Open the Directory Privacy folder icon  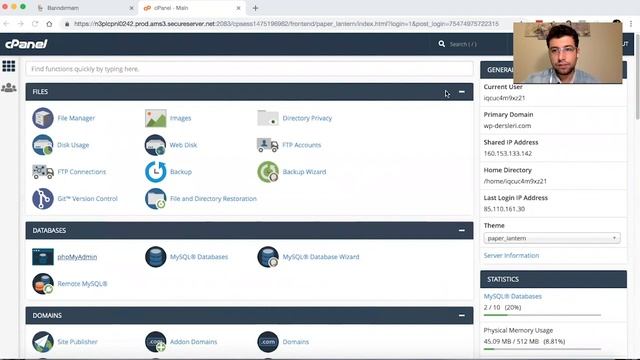point(268,118)
